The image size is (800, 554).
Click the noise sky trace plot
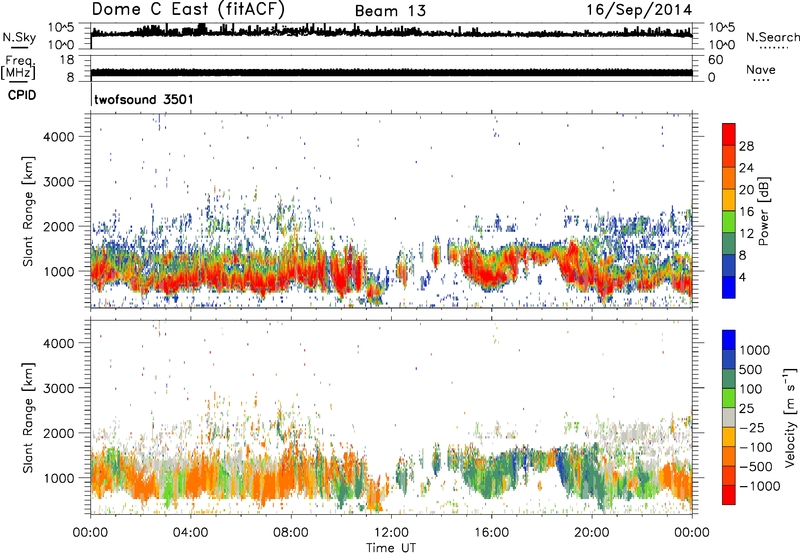pos(391,34)
